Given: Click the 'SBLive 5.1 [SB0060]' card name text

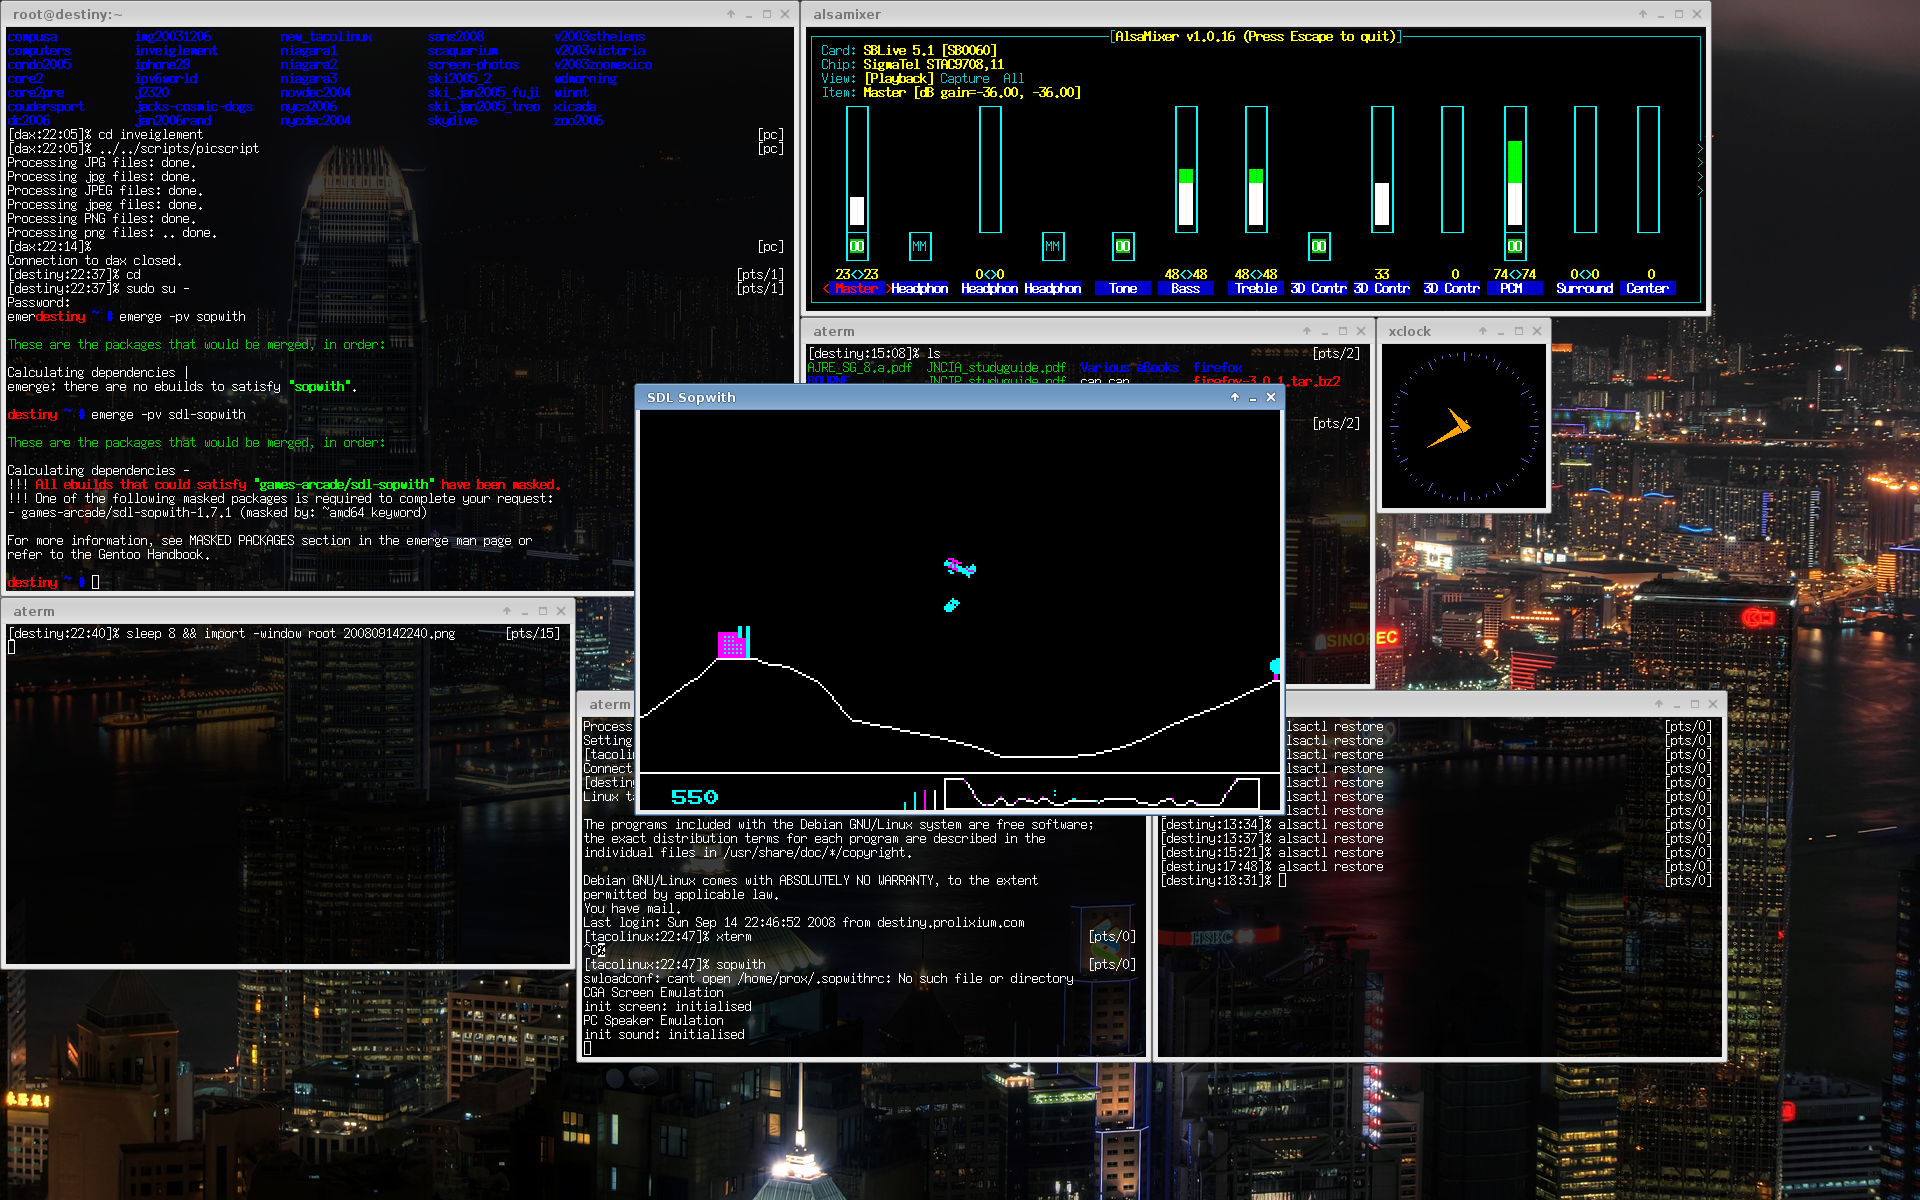Looking at the screenshot, I should click(x=930, y=50).
